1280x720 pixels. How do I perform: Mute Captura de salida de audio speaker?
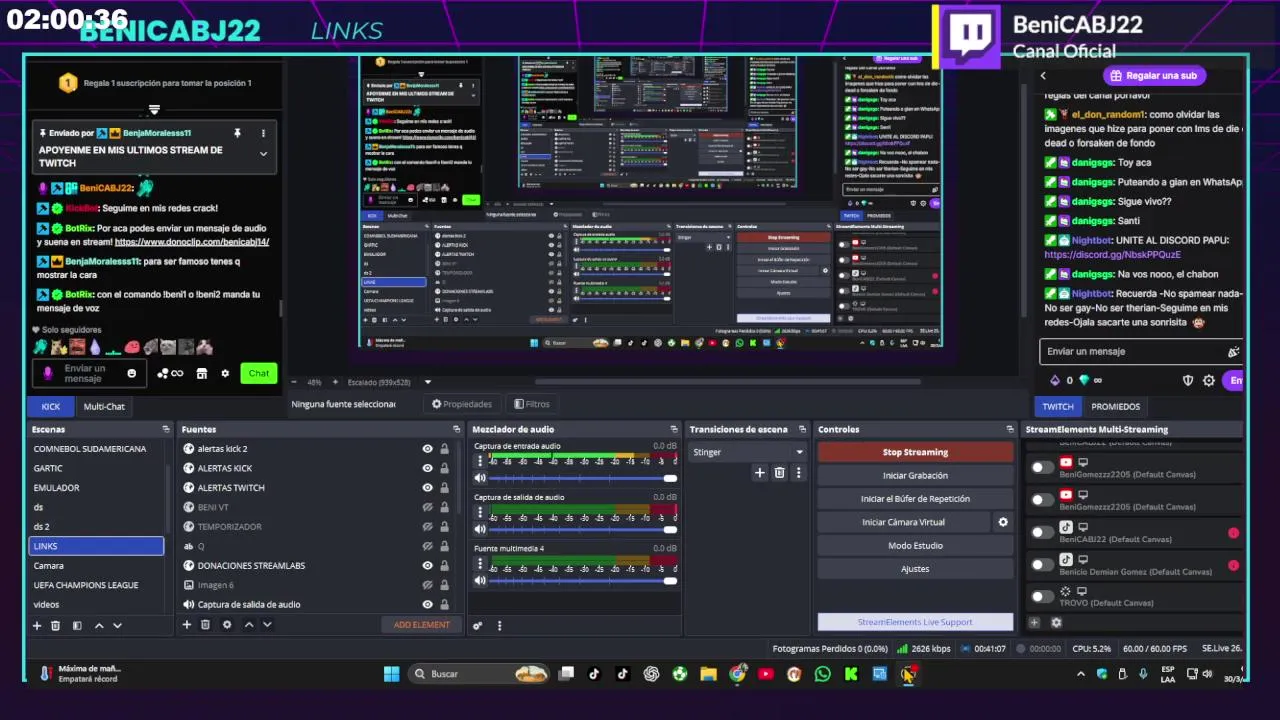tap(480, 529)
